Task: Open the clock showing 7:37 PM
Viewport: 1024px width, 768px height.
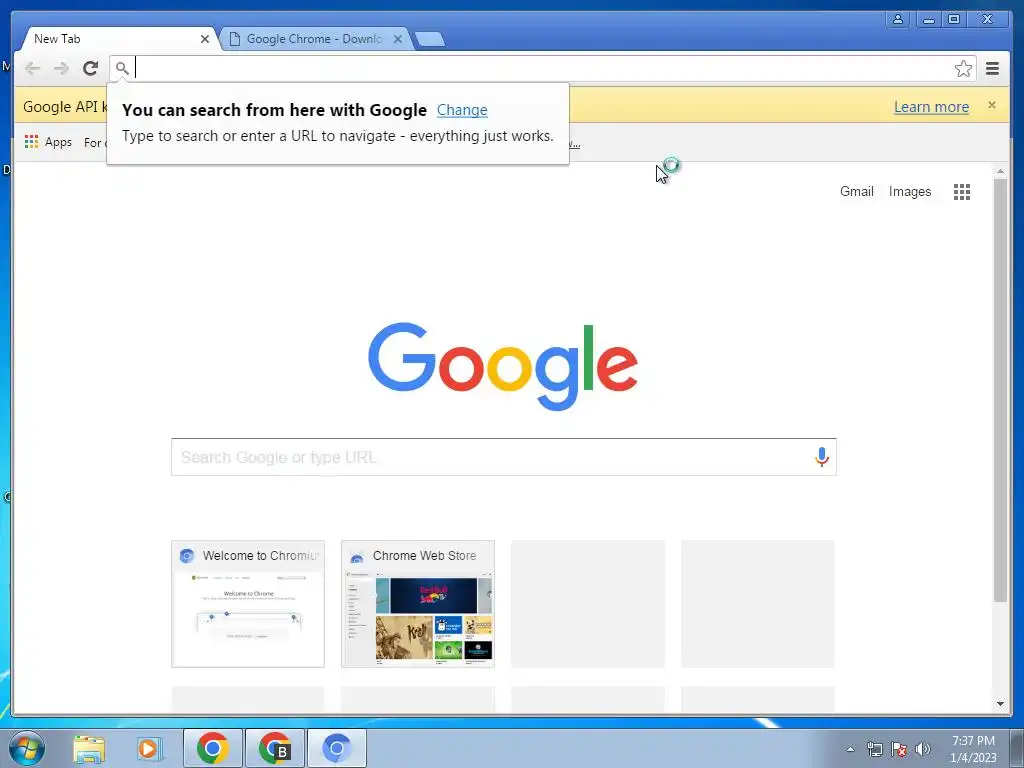Action: point(973,749)
